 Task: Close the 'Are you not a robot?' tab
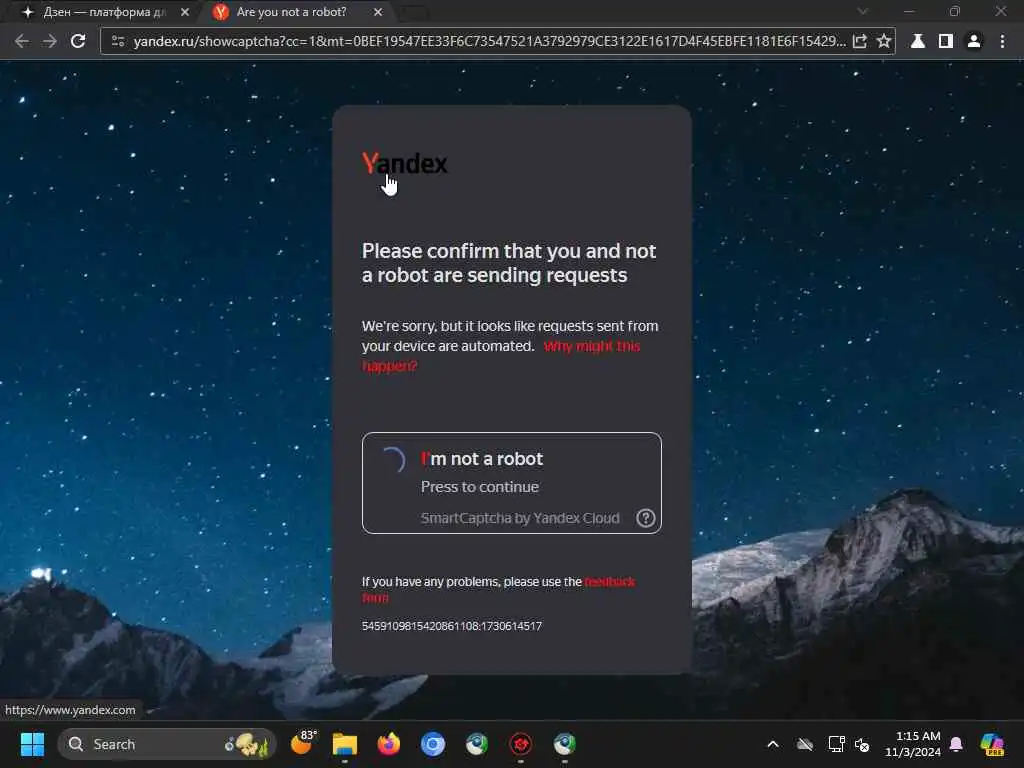(x=378, y=12)
